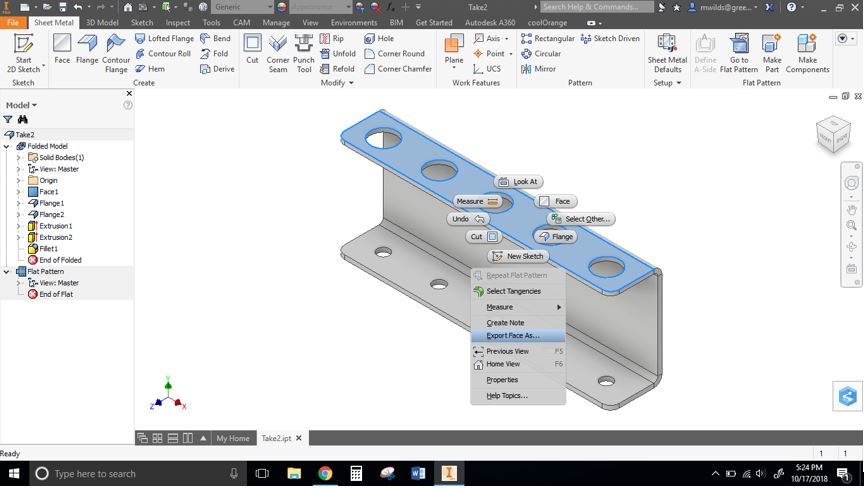Switch to the Inspect ribbon tab
Image resolution: width=865 pixels, height=488 pixels.
(178, 23)
